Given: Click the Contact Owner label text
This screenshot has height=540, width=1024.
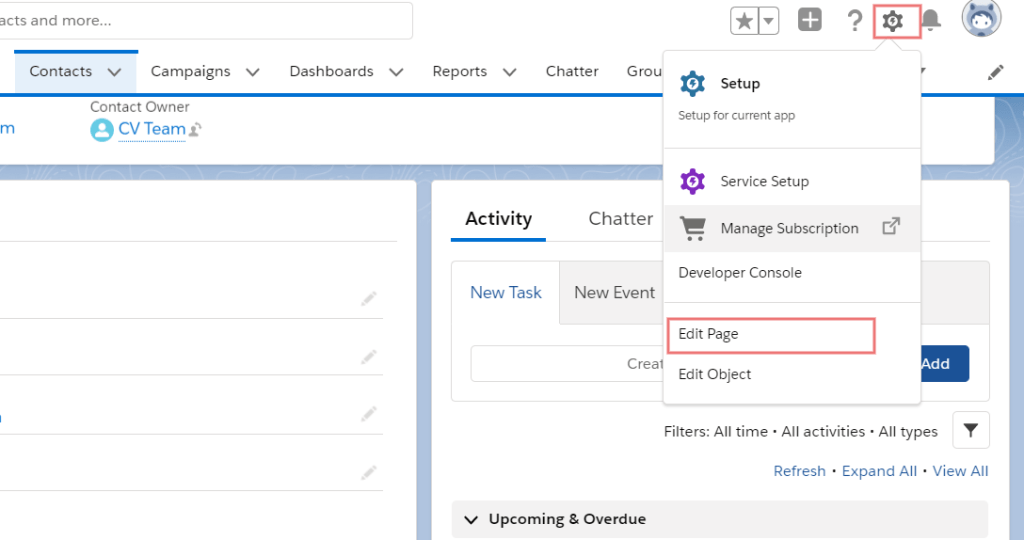Looking at the screenshot, I should coord(140,107).
